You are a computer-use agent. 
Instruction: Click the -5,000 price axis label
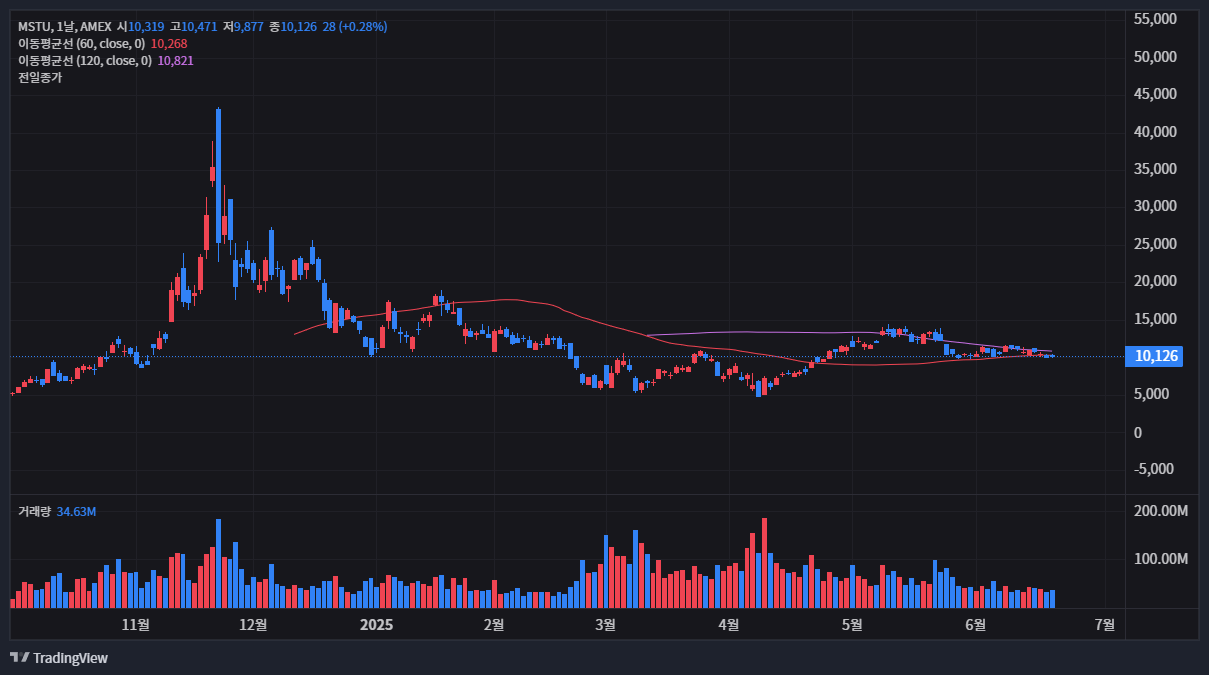coord(1154,469)
